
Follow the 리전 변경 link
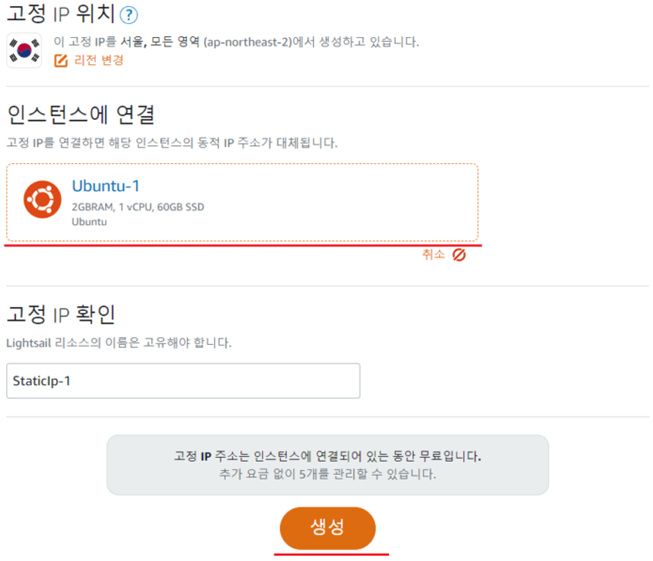coord(99,60)
